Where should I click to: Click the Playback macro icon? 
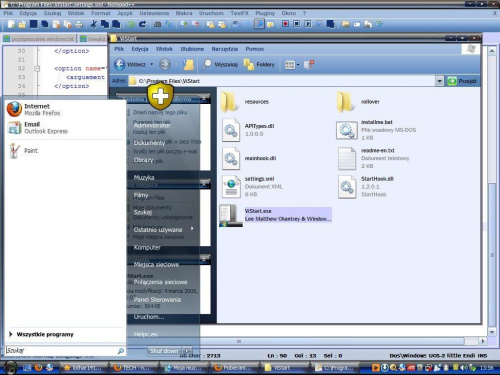308,24
